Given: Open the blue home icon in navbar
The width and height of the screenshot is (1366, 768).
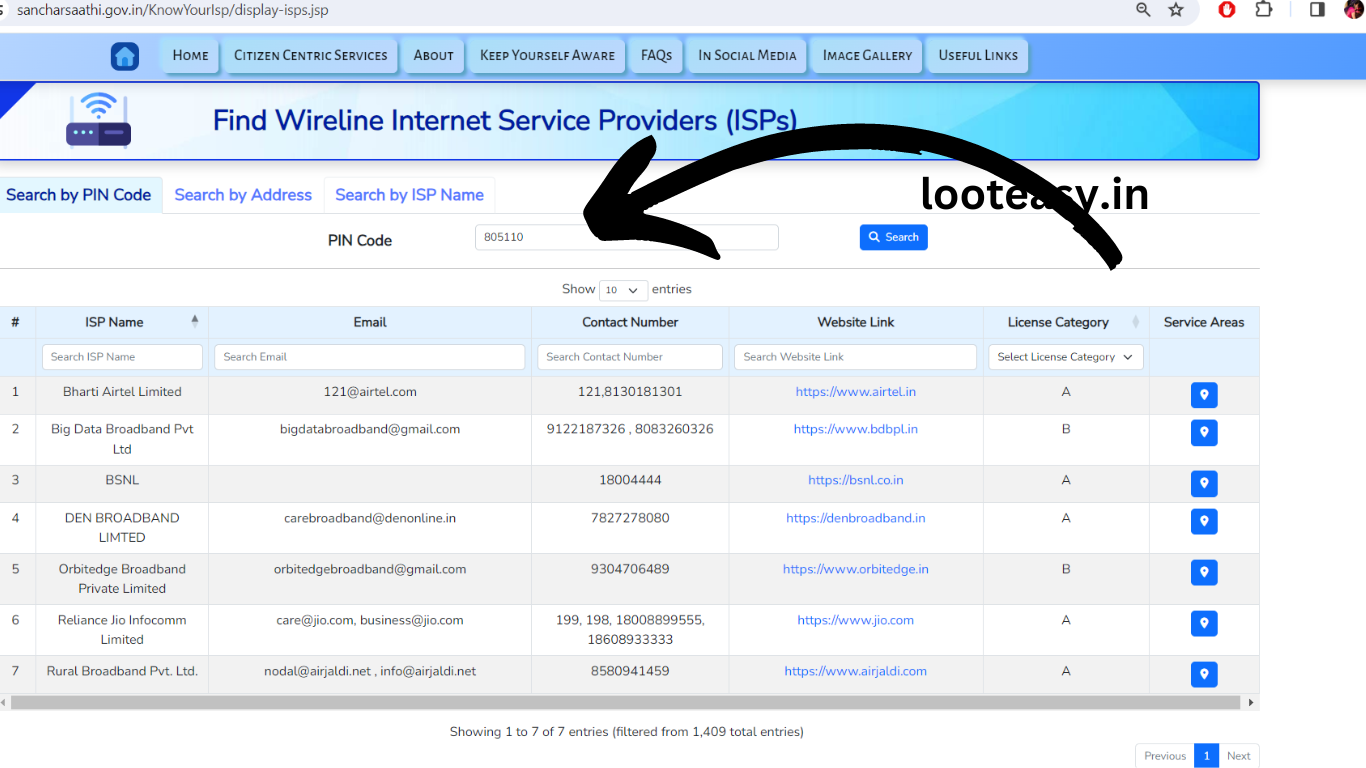Looking at the screenshot, I should [125, 56].
